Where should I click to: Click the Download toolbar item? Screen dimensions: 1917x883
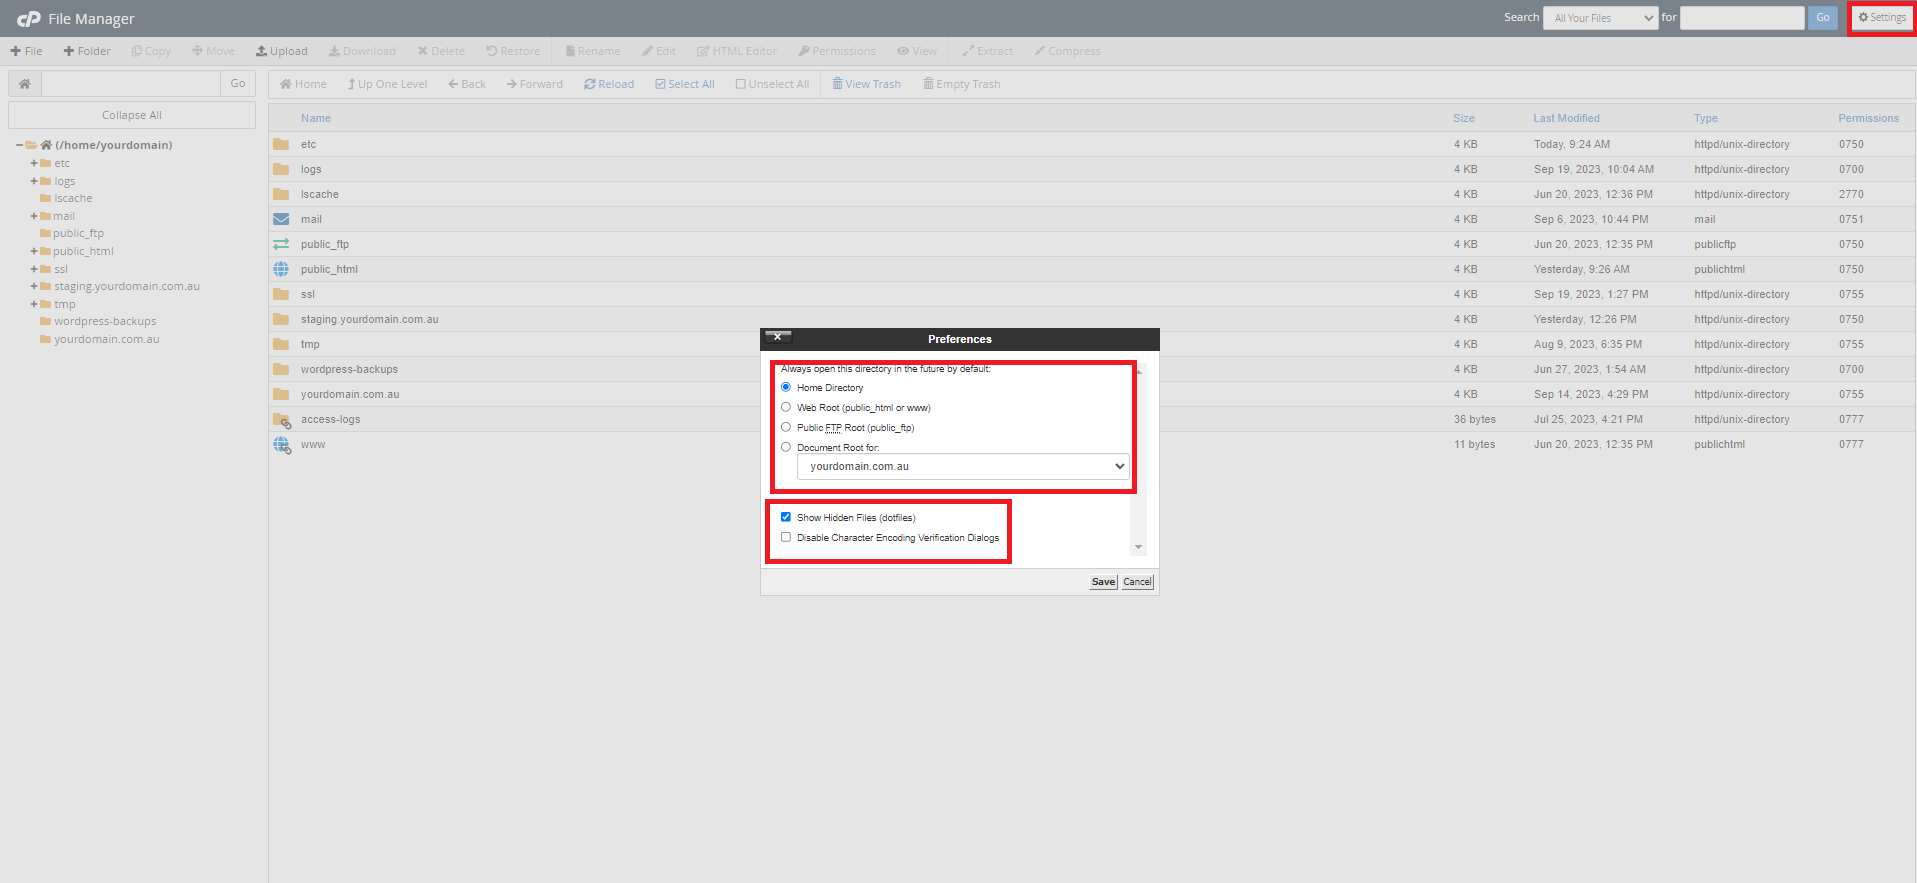(362, 51)
